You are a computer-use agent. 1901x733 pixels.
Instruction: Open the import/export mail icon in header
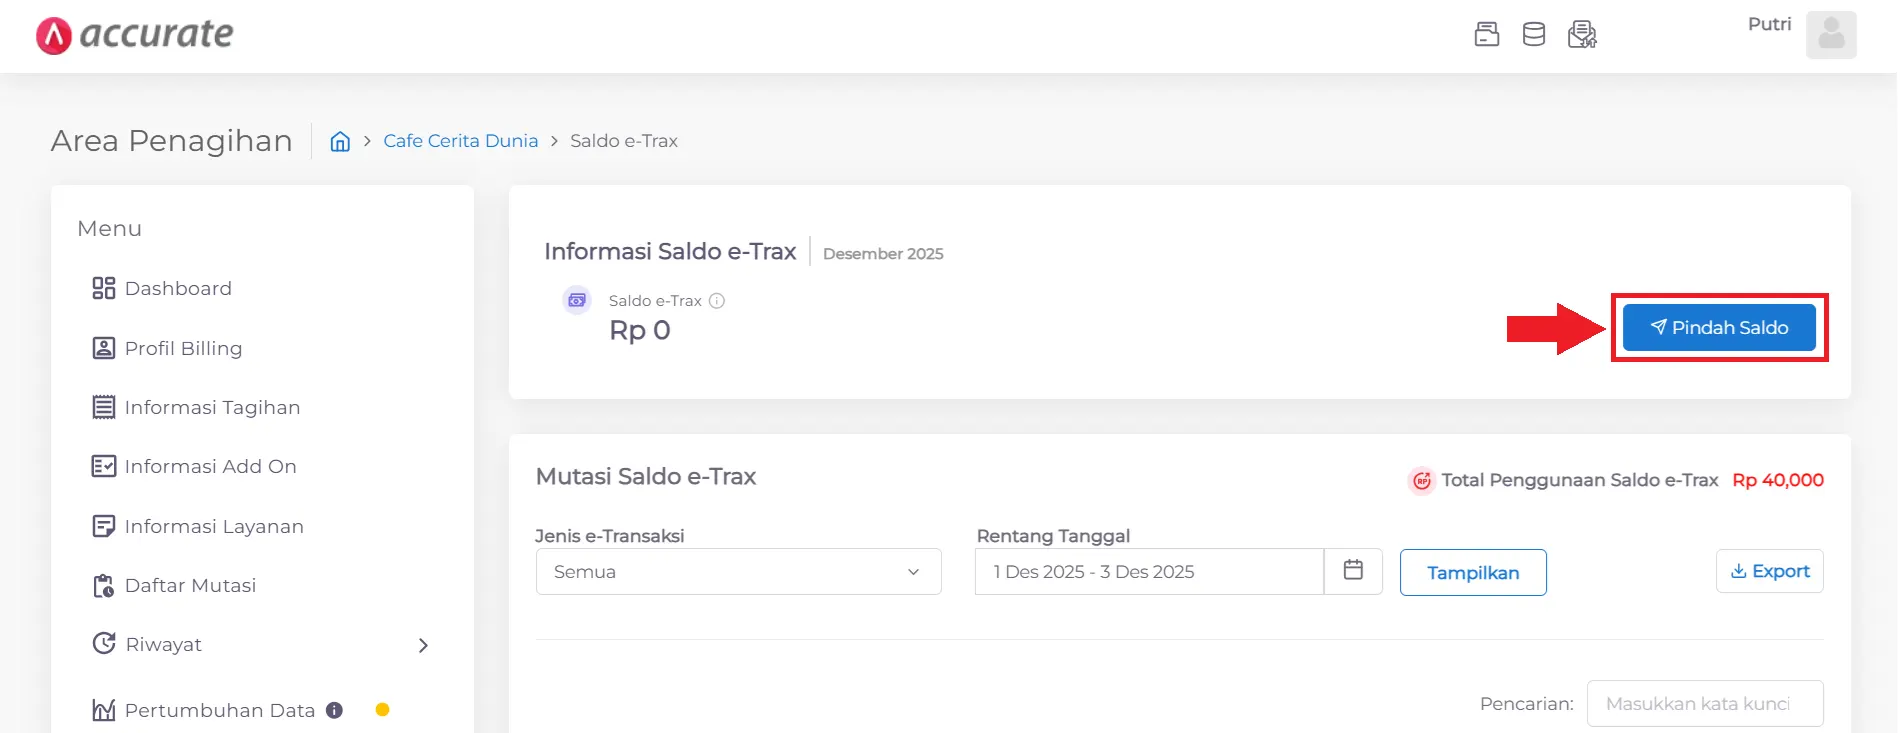[x=1583, y=34]
